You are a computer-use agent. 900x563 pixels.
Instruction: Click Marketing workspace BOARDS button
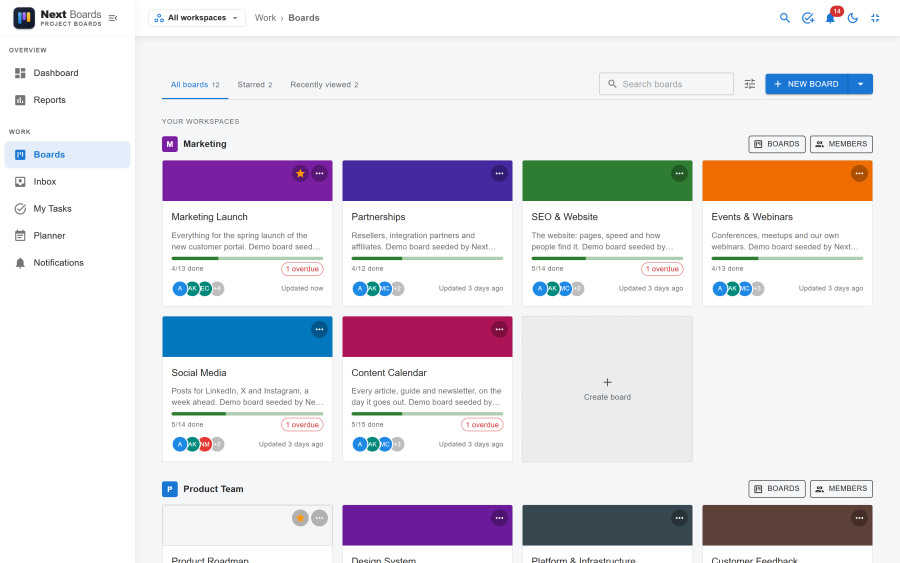[x=777, y=144]
